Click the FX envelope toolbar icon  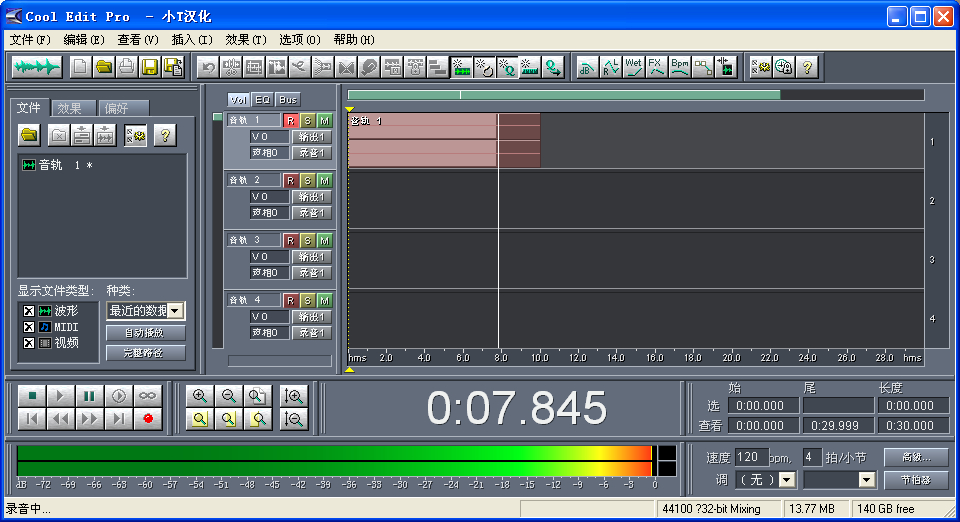click(x=656, y=67)
